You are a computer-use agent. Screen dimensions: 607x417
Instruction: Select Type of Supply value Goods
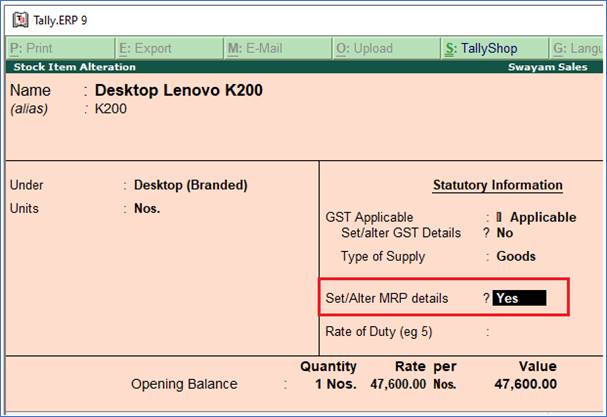(x=516, y=256)
